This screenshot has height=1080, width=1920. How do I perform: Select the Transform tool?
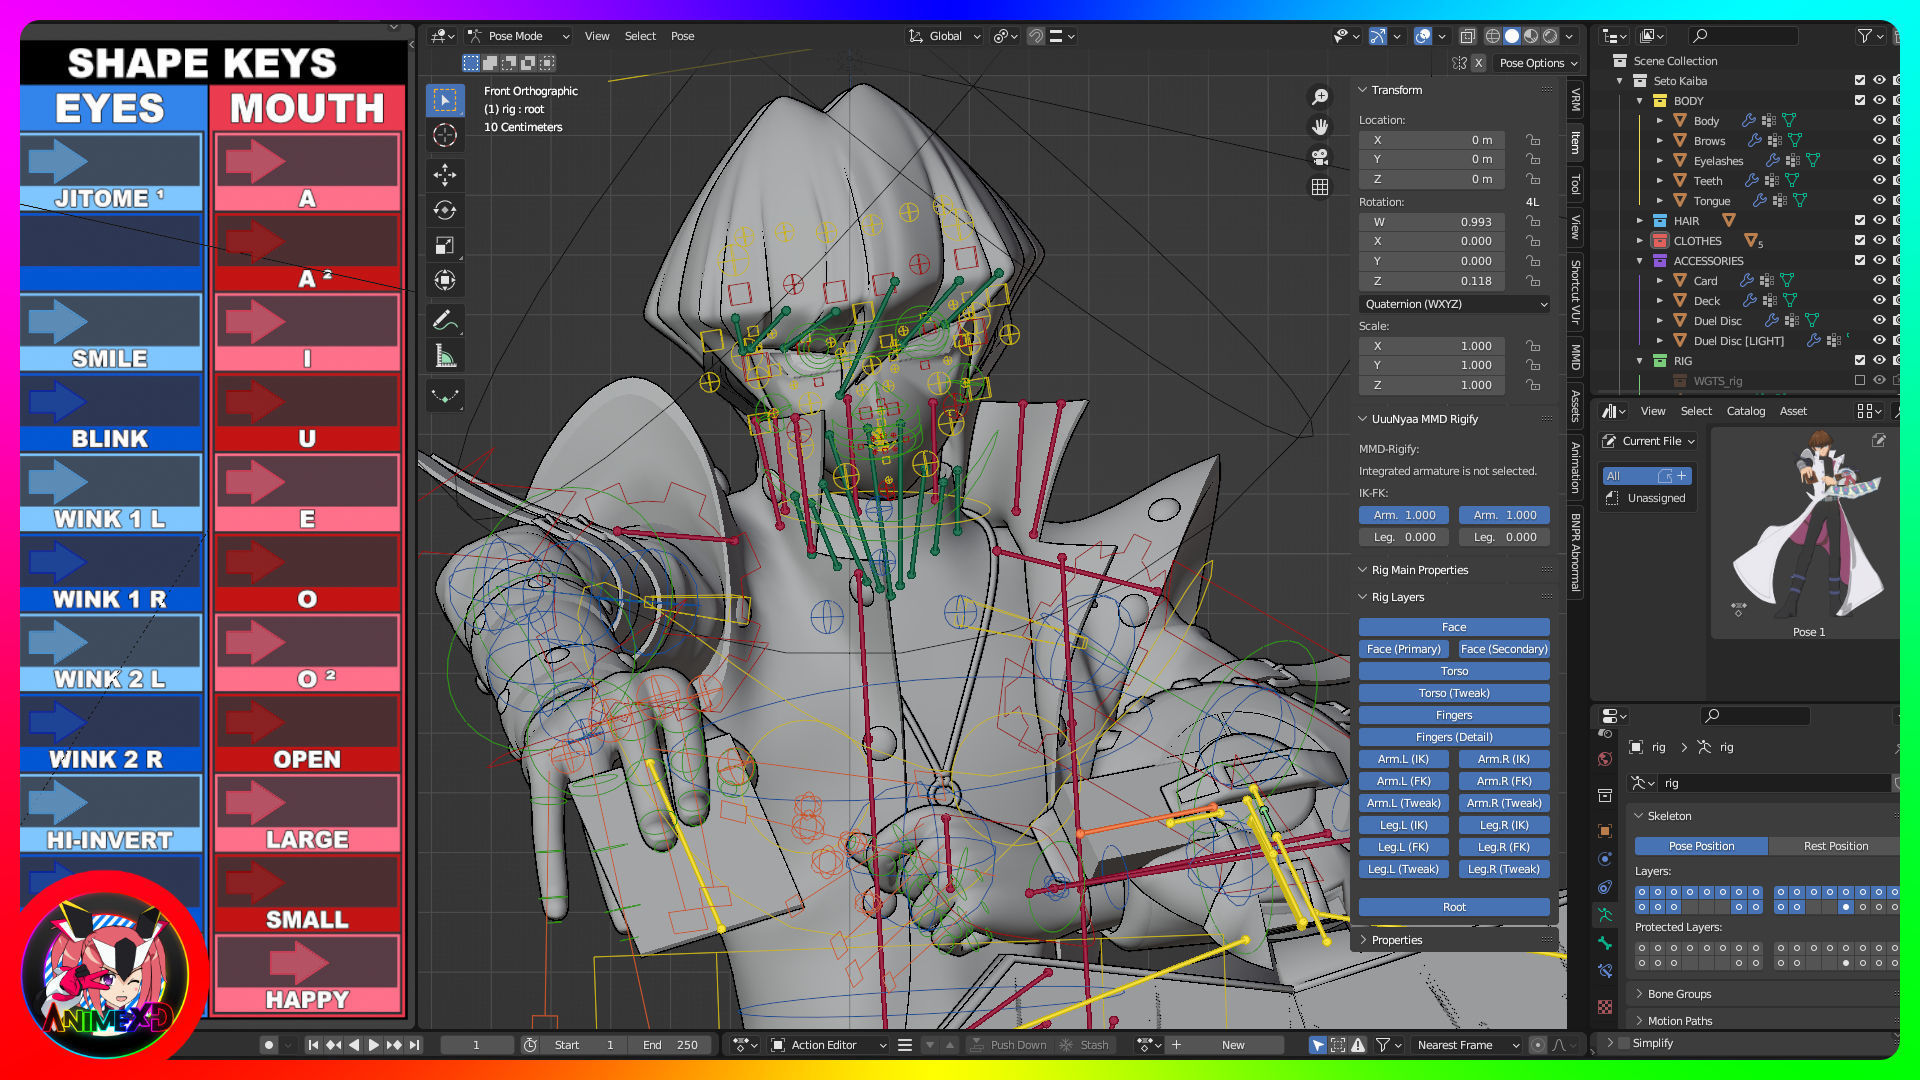pyautogui.click(x=445, y=280)
